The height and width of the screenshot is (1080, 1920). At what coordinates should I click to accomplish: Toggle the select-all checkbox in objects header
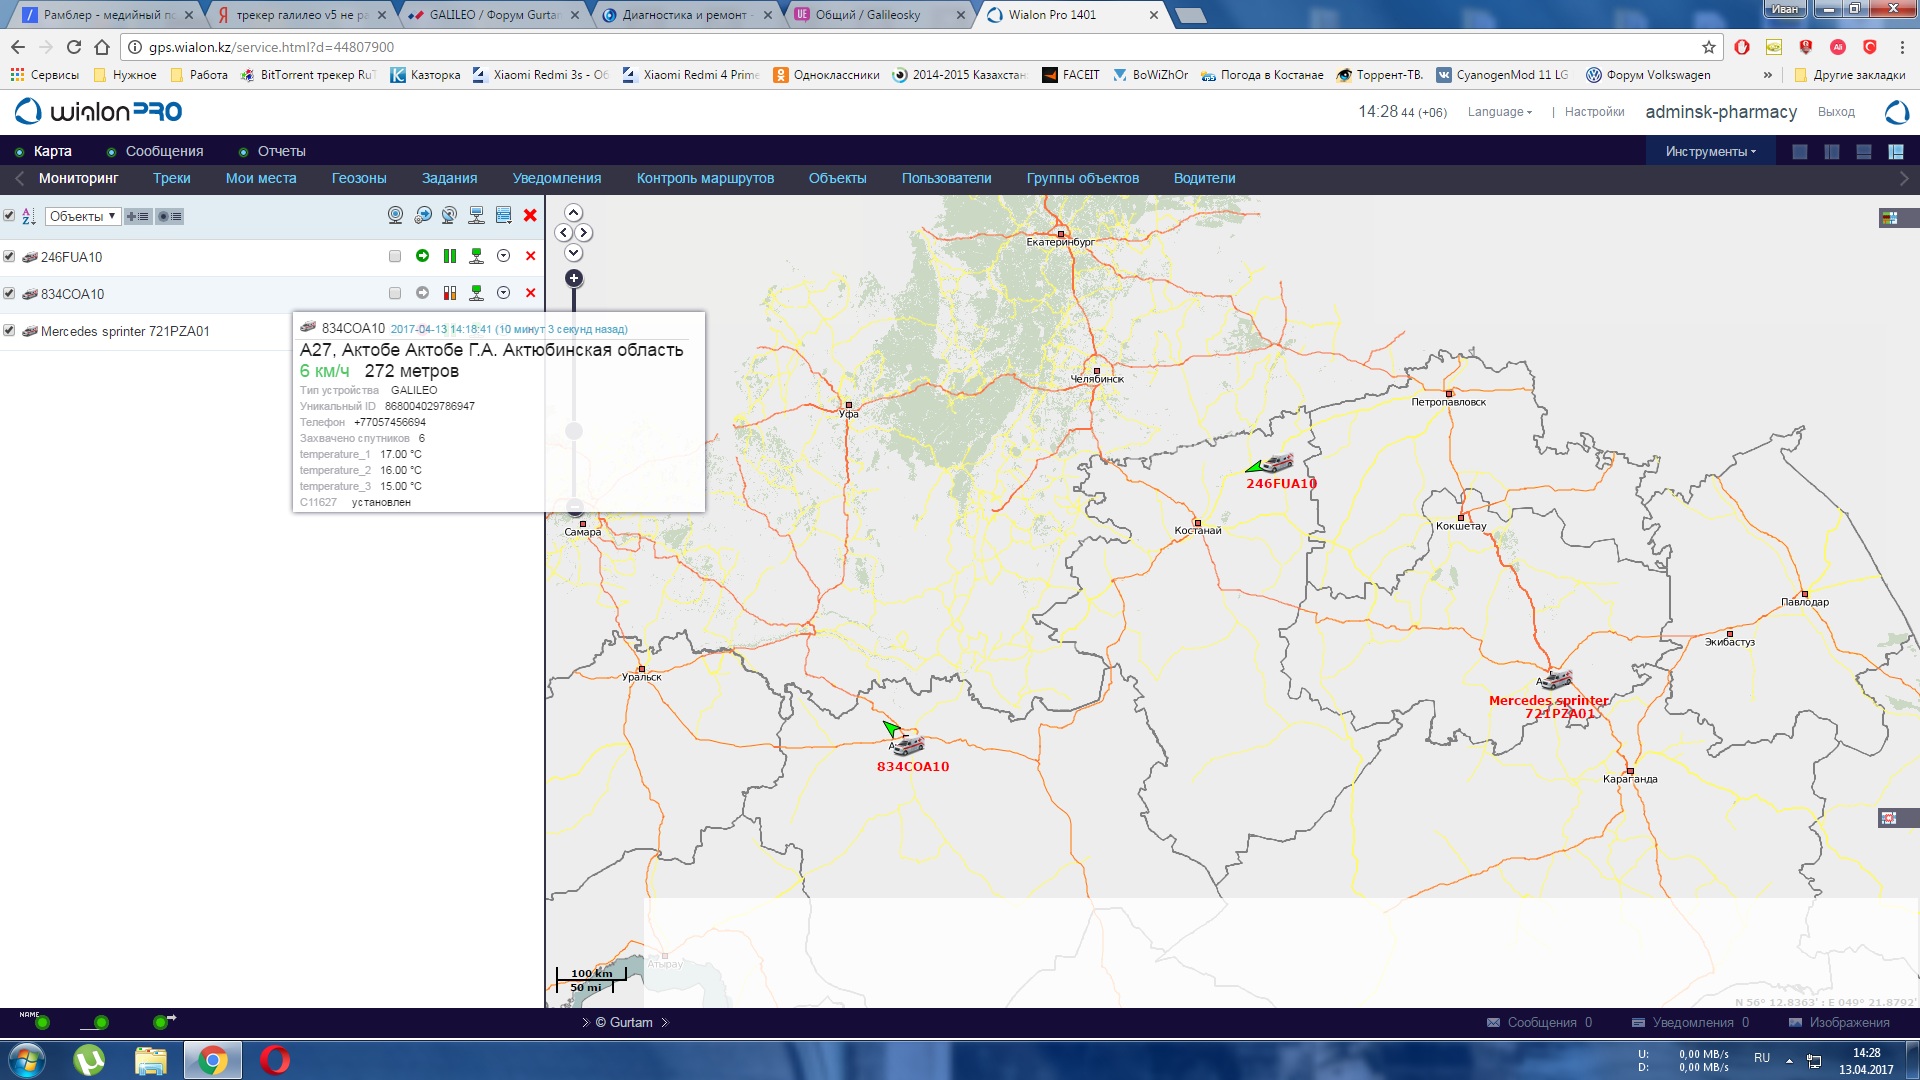(x=9, y=216)
